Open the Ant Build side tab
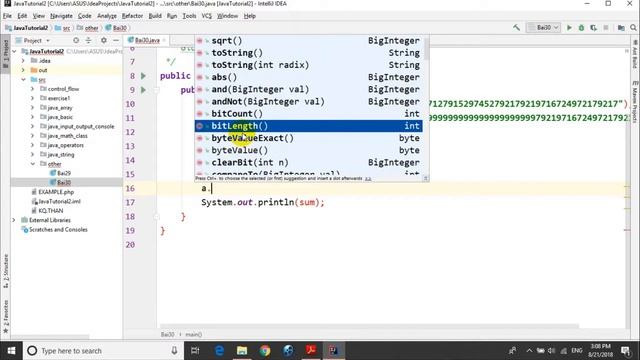The width and height of the screenshot is (640, 360). click(x=635, y=54)
